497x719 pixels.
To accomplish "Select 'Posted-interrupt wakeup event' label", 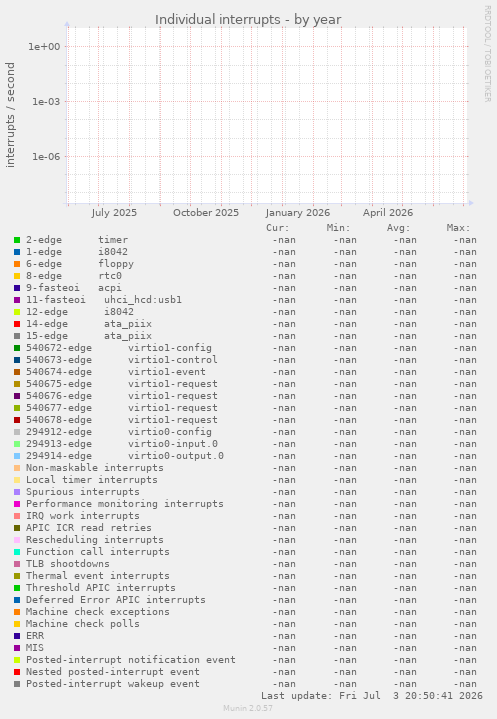I will point(113,684).
